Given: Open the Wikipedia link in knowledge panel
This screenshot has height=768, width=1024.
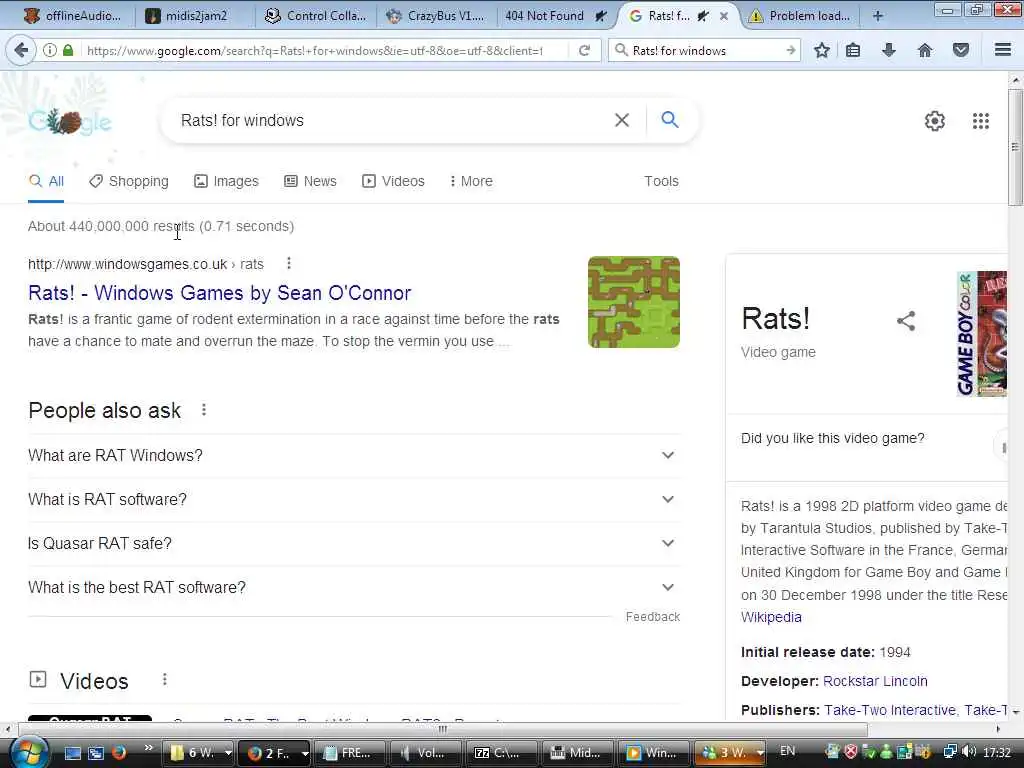Looking at the screenshot, I should (771, 617).
